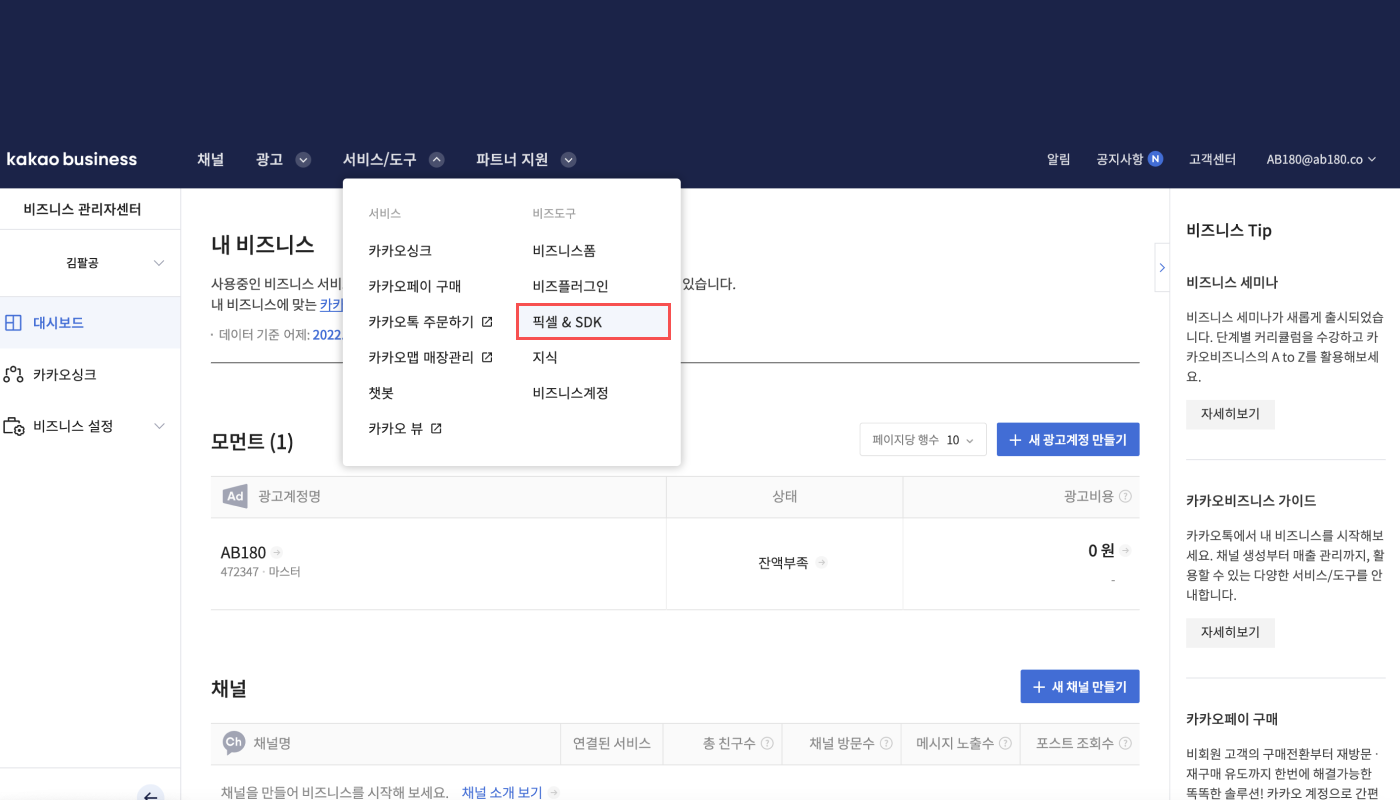Select 카카오싱크 from the 서비스 menu

(400, 251)
